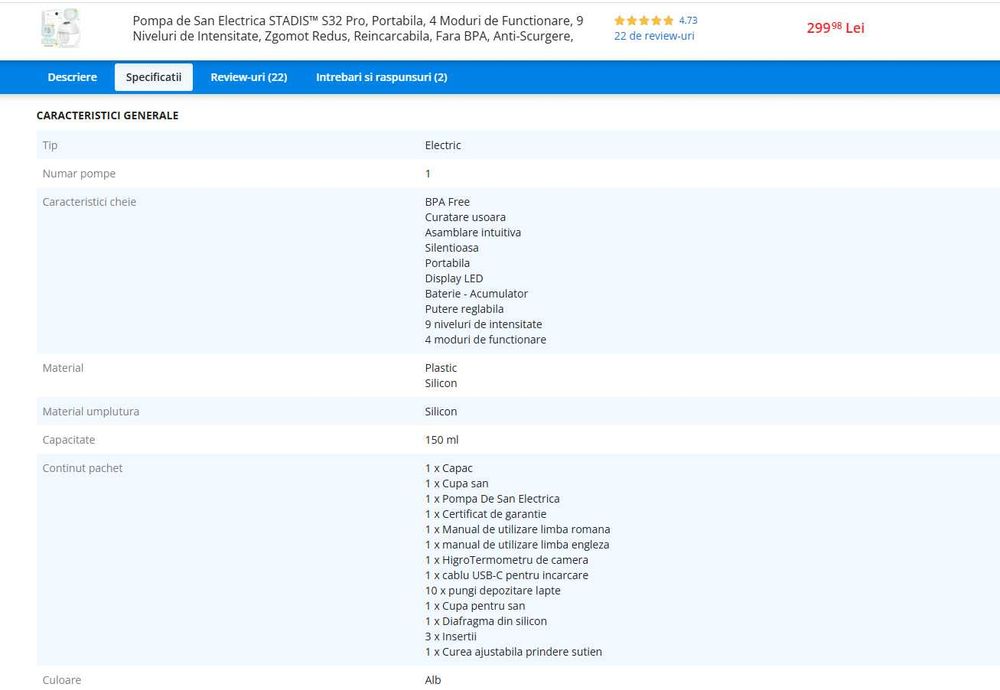Click the 4.73 rating score

[x=688, y=20]
